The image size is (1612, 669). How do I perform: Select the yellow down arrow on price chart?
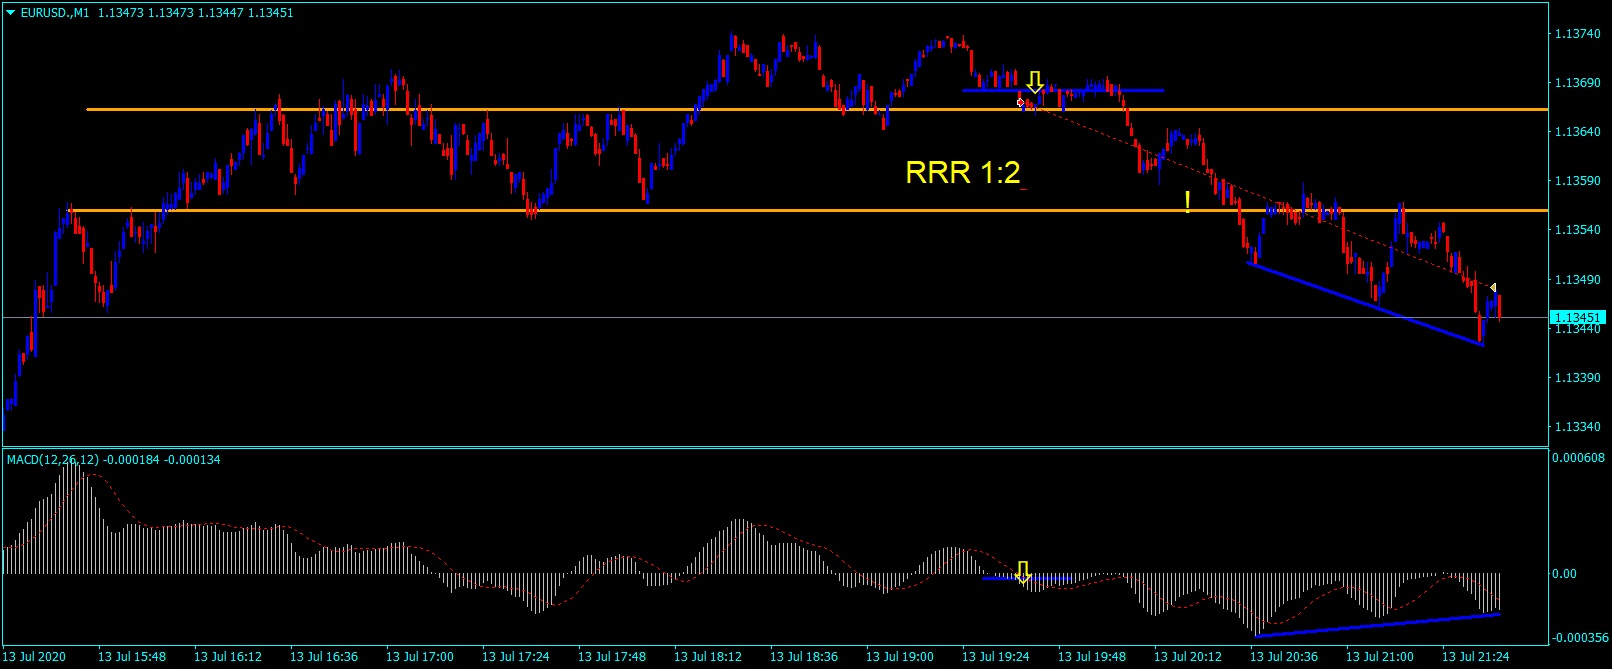click(x=1035, y=81)
